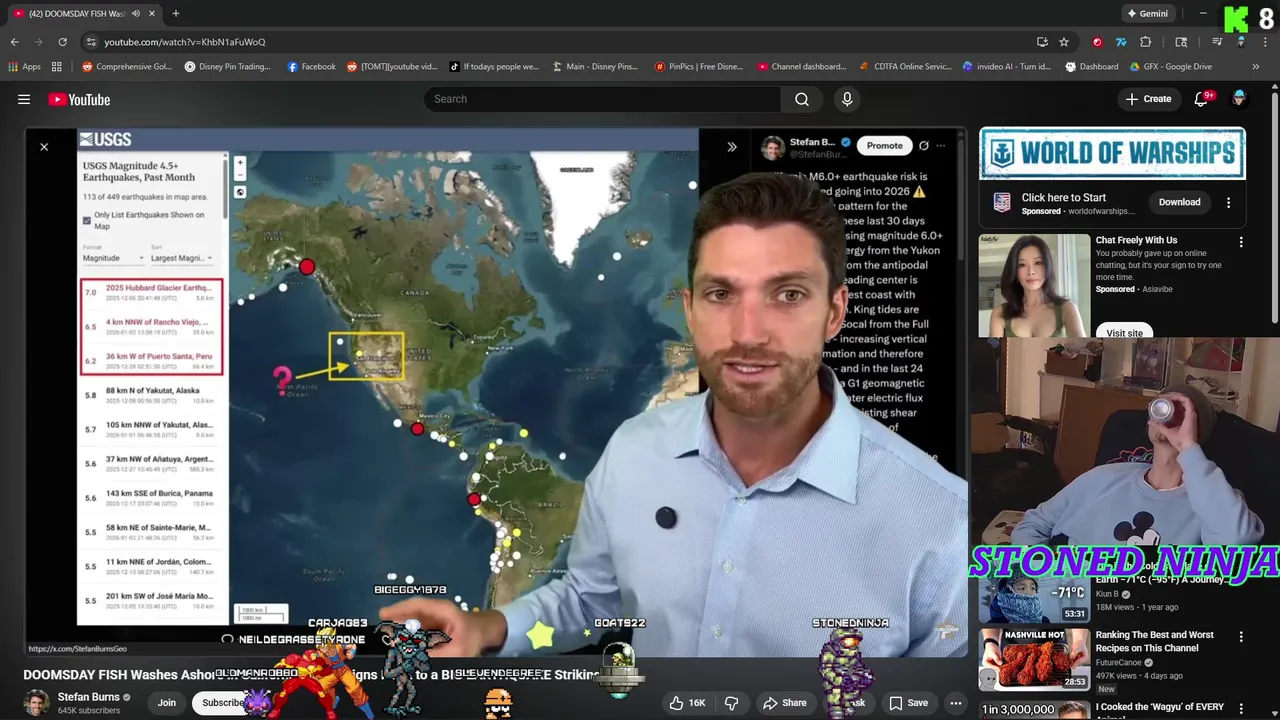Click into the YouTube Search field
The height and width of the screenshot is (720, 1280).
(602, 99)
